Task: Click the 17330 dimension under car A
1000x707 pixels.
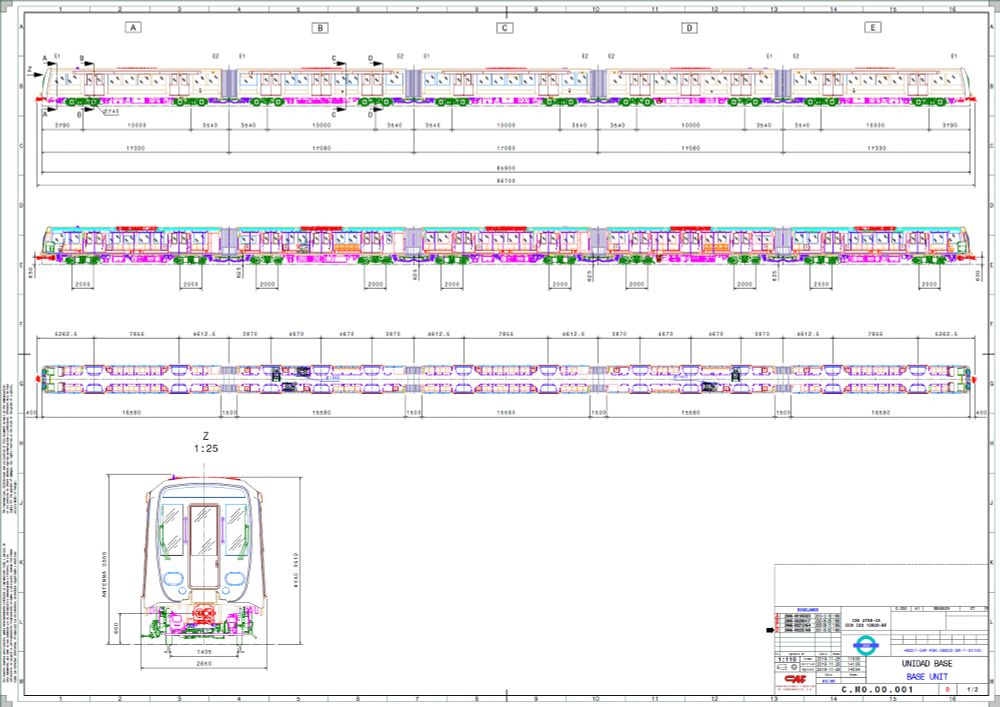Action: point(135,148)
